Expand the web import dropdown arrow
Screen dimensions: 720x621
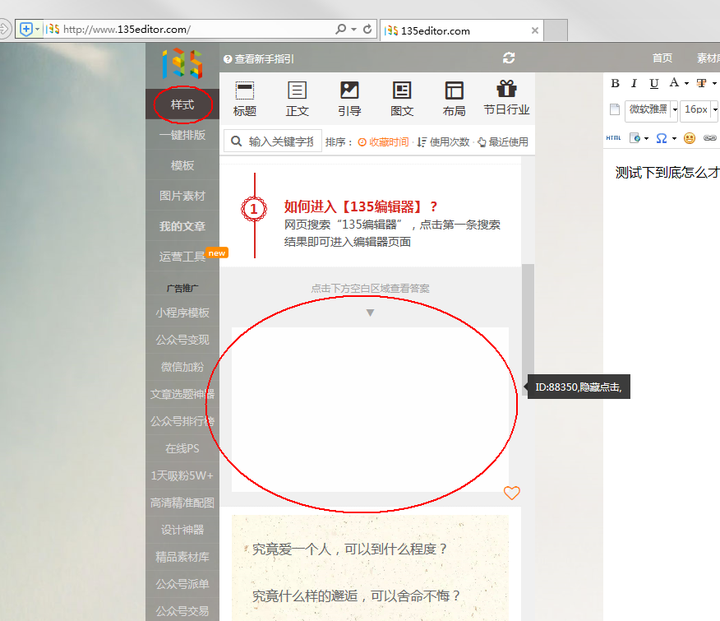click(646, 138)
